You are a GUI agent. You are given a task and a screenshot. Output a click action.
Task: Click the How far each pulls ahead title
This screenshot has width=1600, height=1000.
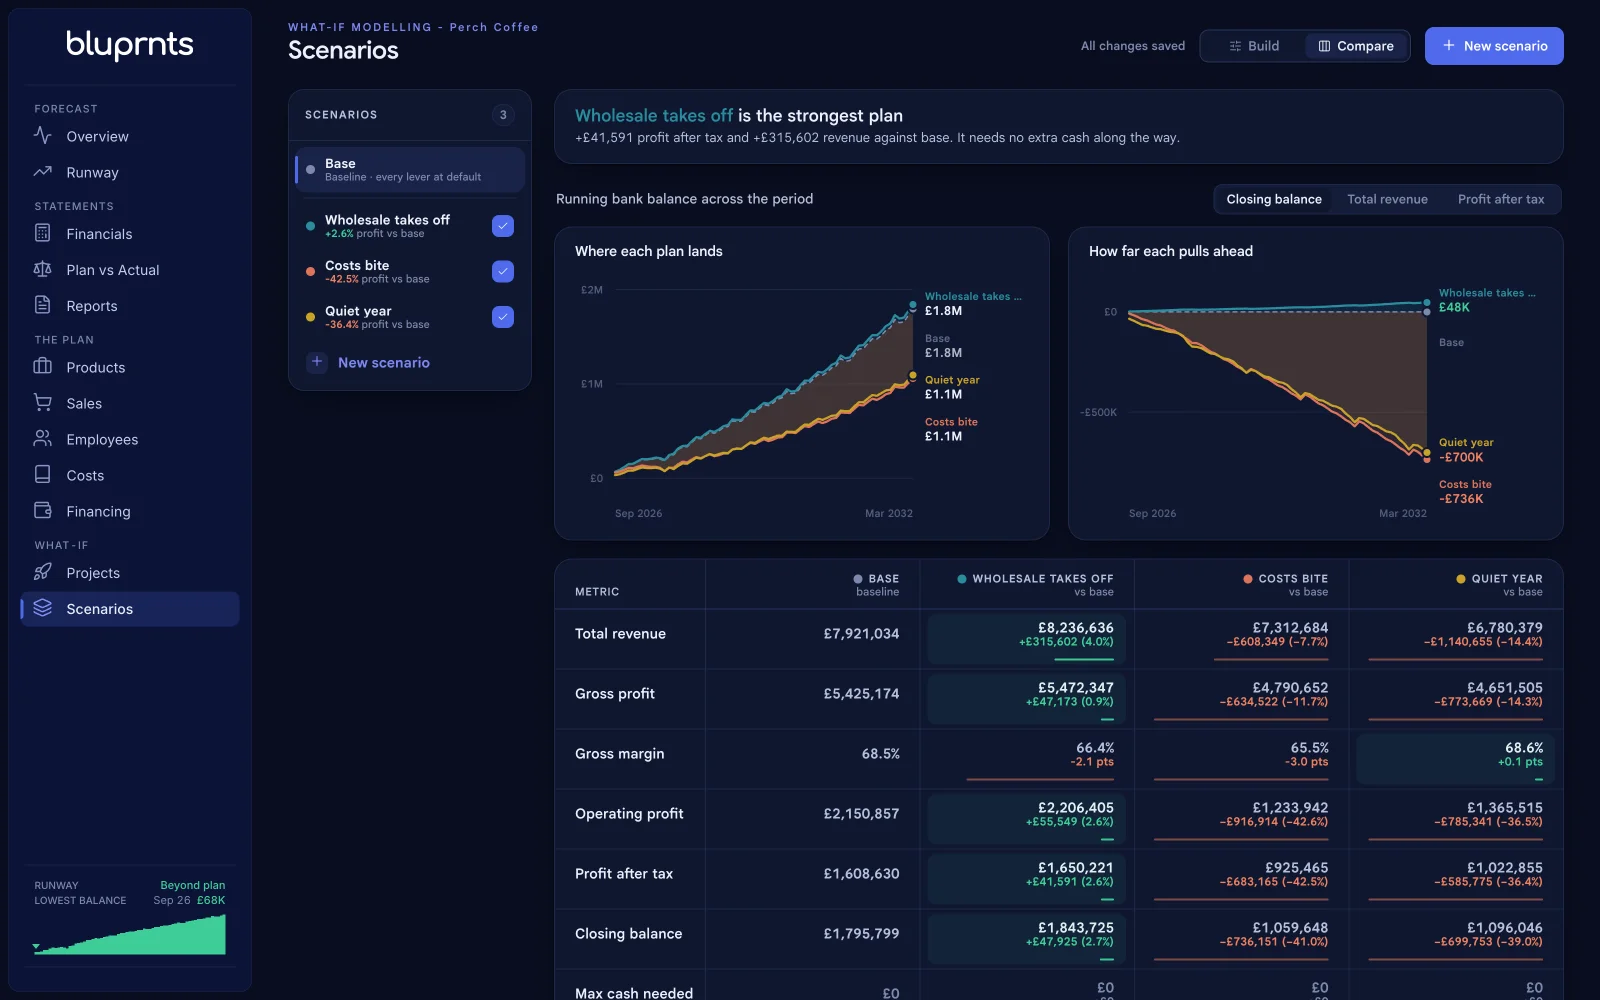point(1170,251)
